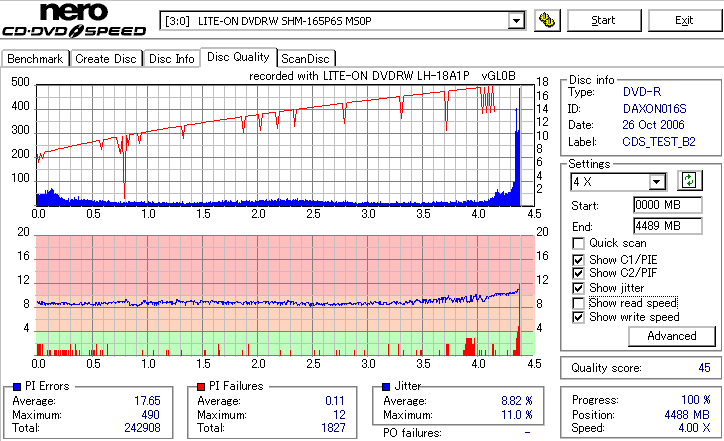724x441 pixels.
Task: Click PI Errors average 17.65
Action: coord(147,401)
